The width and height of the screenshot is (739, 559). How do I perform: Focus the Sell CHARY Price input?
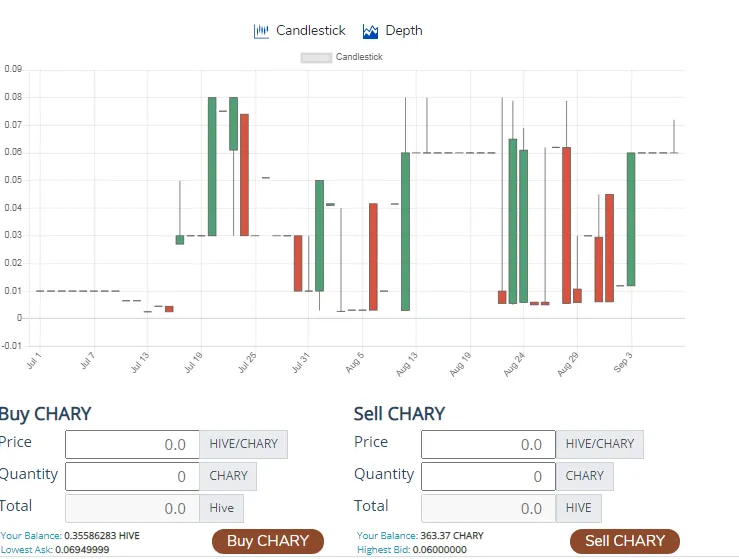coord(488,444)
